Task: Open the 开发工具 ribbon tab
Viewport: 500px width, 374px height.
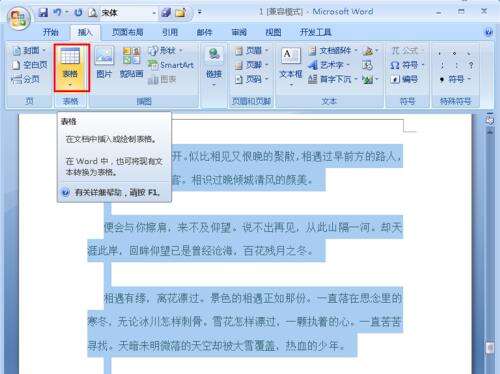Action: [315, 32]
